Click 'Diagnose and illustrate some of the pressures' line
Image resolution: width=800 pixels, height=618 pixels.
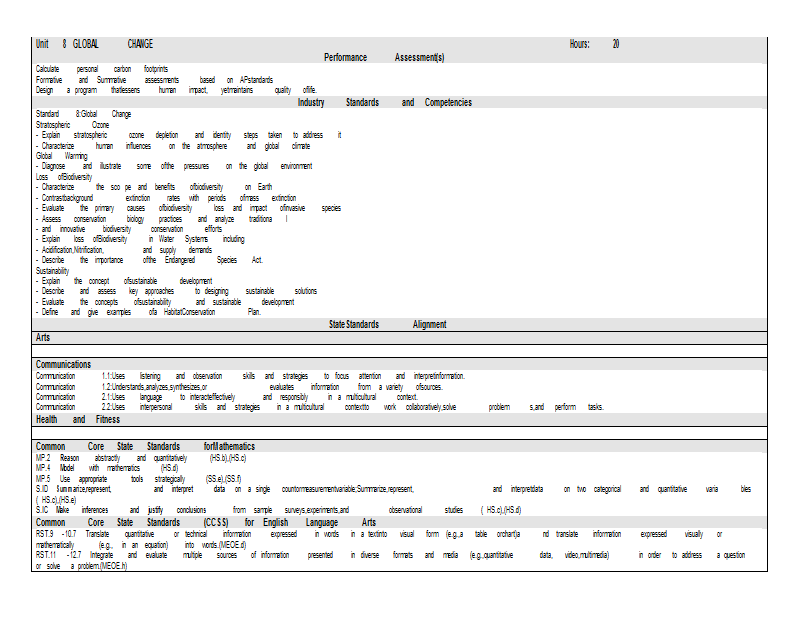click(x=174, y=166)
